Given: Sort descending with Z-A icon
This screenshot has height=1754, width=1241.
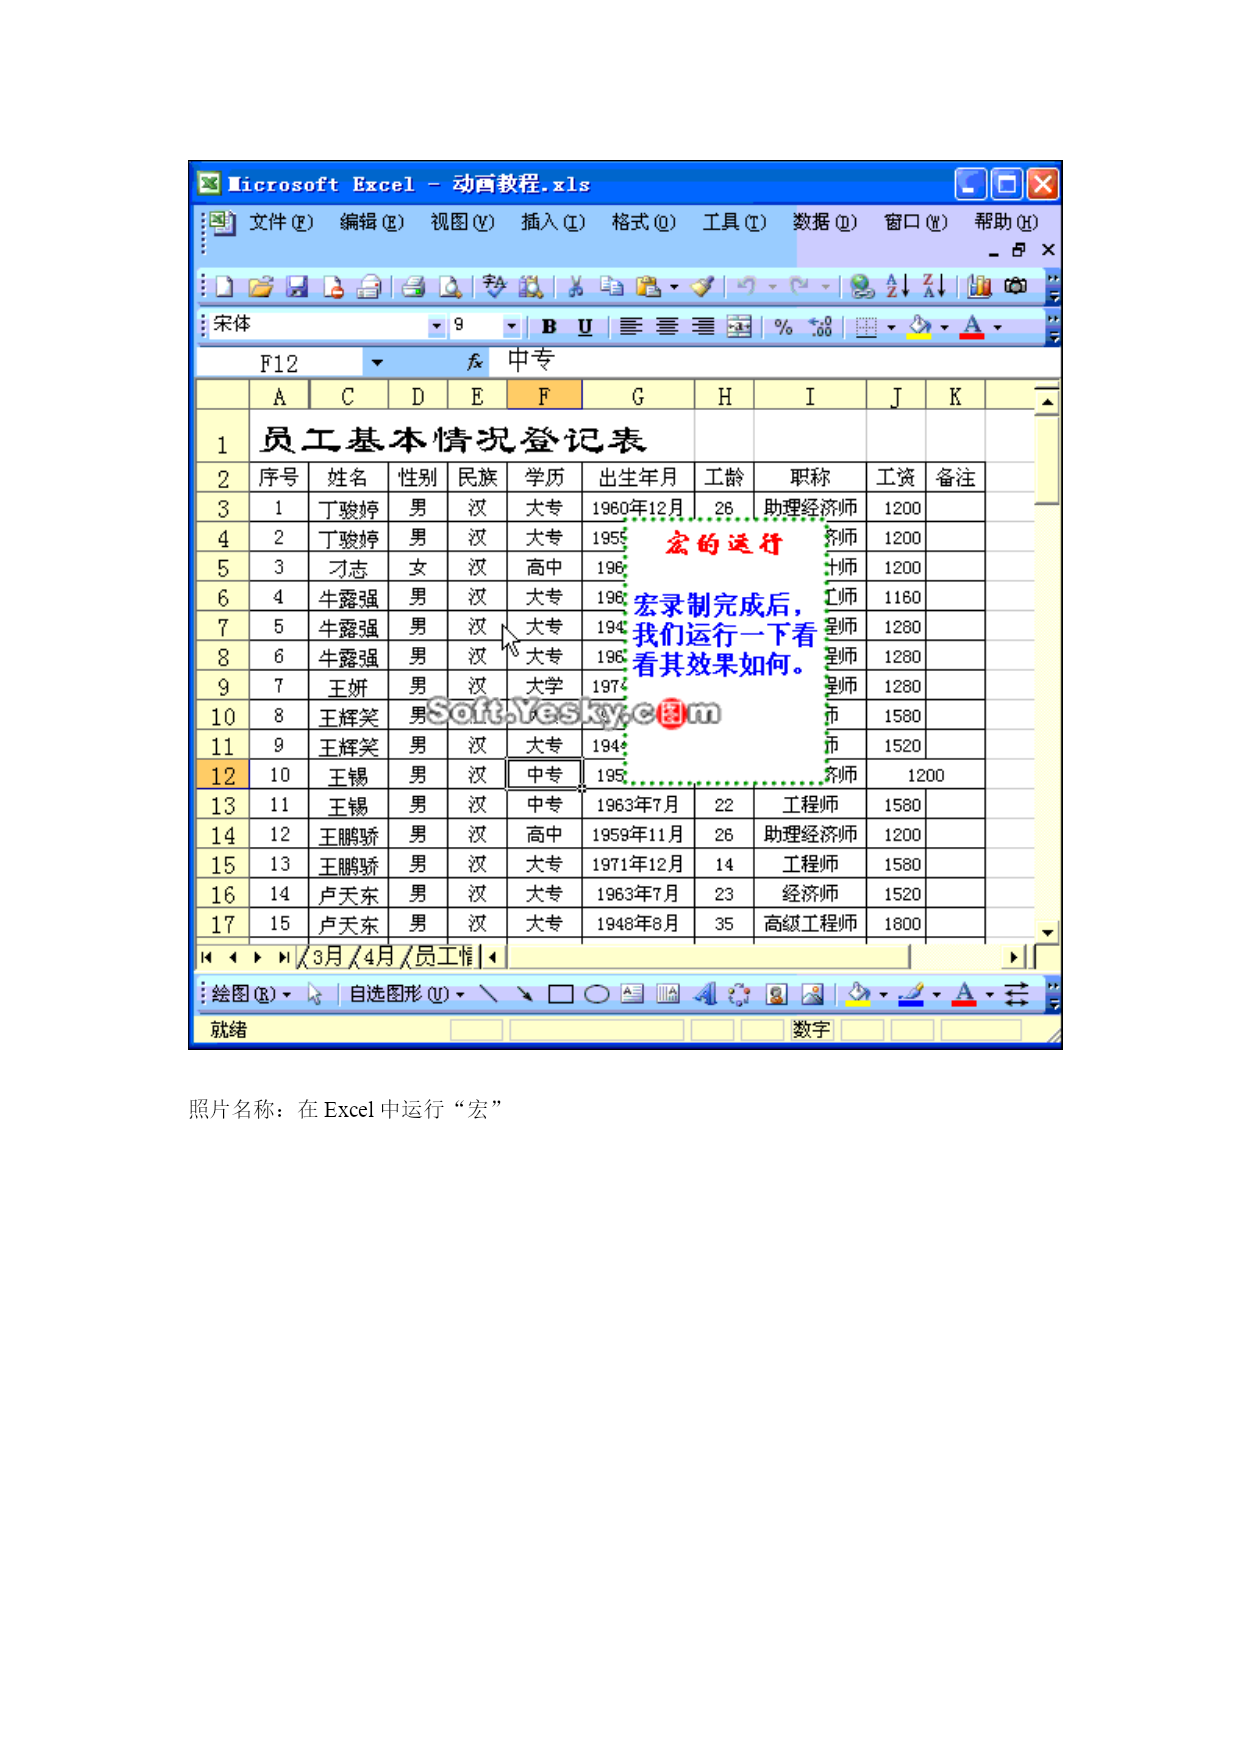Looking at the screenshot, I should [x=933, y=287].
